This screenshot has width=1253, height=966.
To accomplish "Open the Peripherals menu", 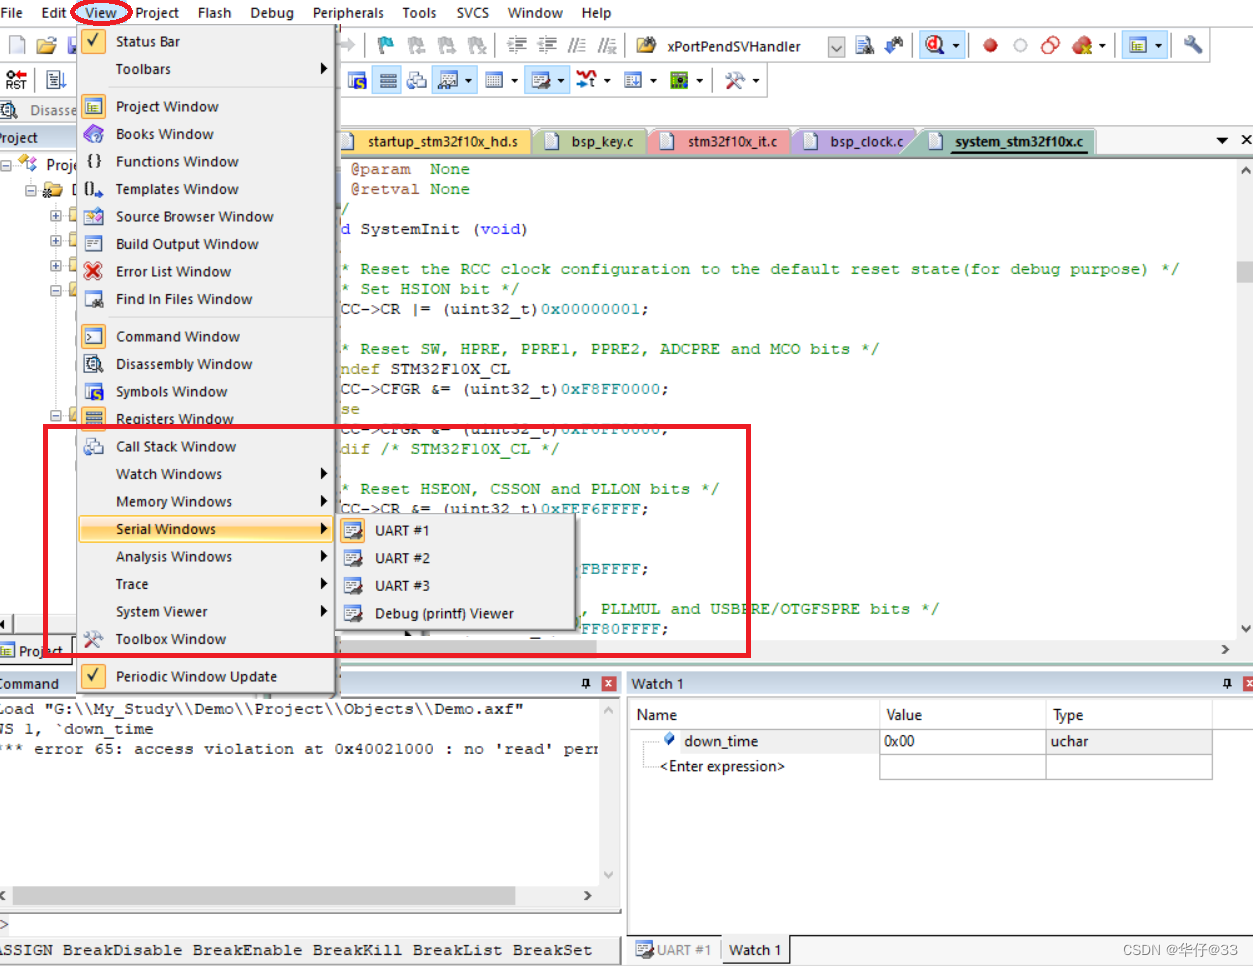I will (348, 13).
